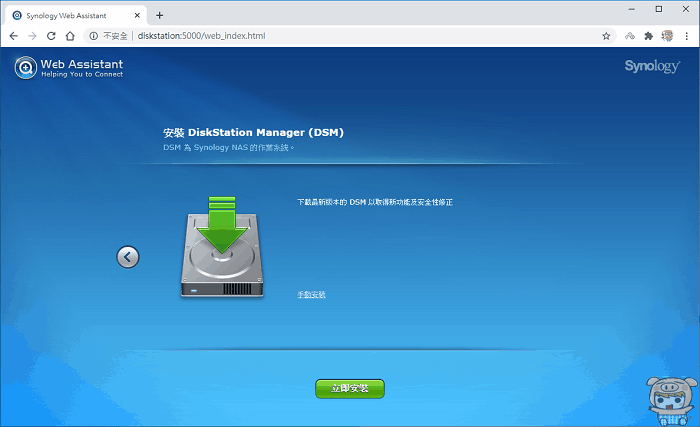Go back with the round left-arrow button
This screenshot has height=427, width=700.
point(128,257)
